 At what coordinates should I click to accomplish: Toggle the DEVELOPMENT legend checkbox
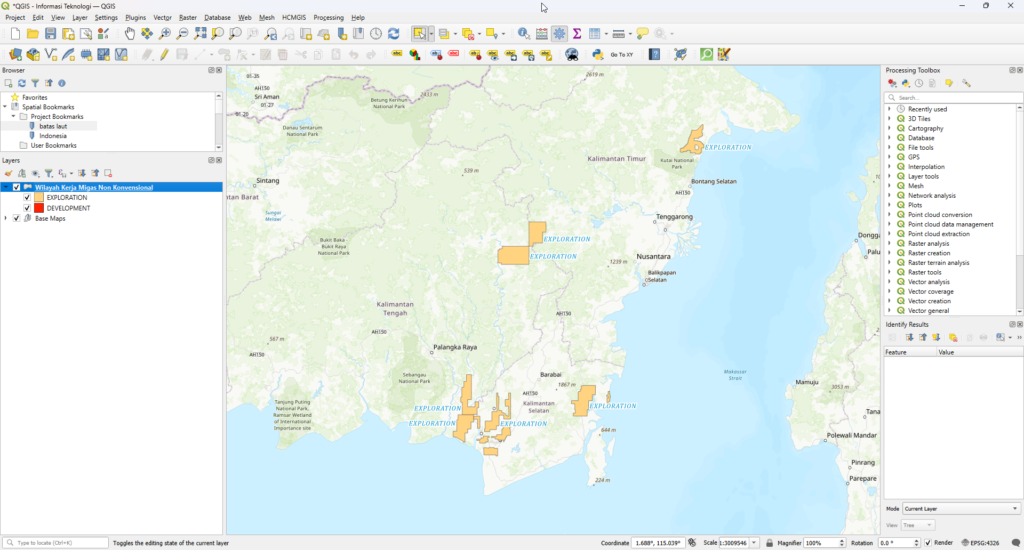point(28,208)
